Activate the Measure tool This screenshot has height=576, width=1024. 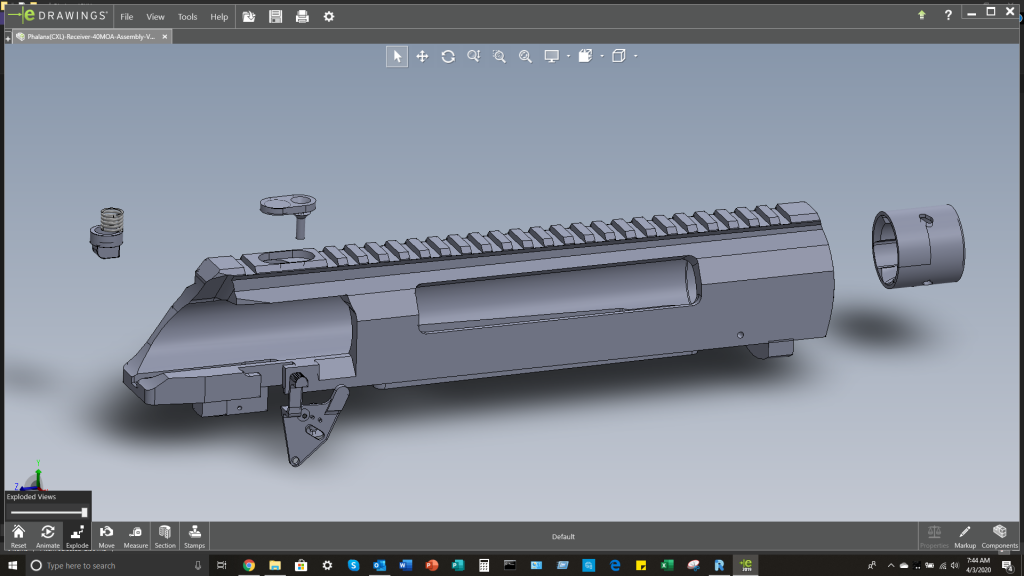[136, 536]
